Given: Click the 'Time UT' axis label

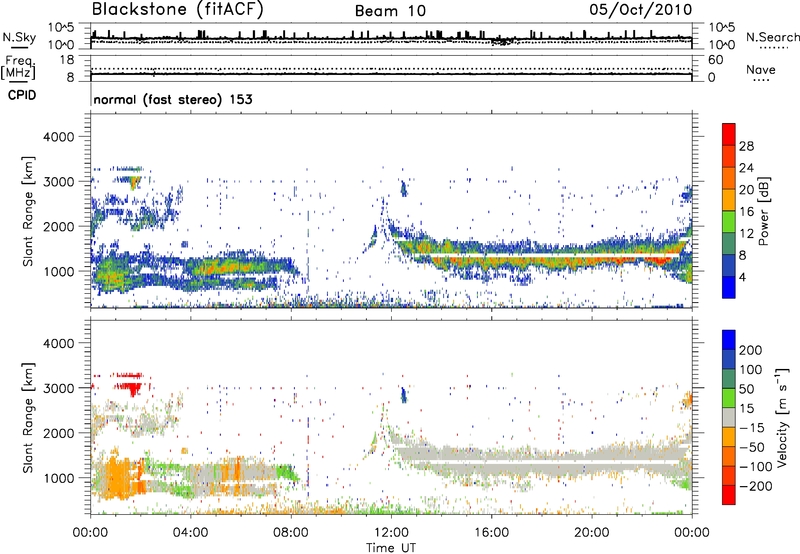Looking at the screenshot, I should [391, 548].
